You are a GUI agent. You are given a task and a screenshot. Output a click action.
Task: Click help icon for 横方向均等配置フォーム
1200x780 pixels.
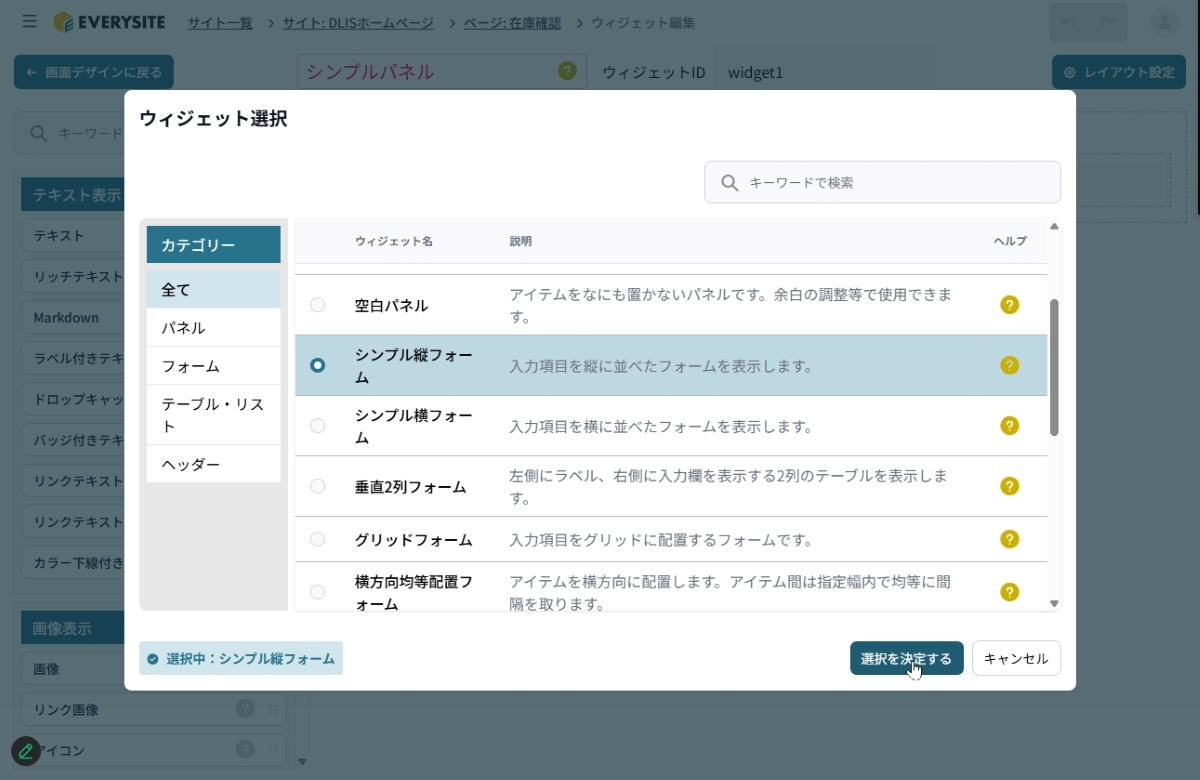pyautogui.click(x=1009, y=592)
